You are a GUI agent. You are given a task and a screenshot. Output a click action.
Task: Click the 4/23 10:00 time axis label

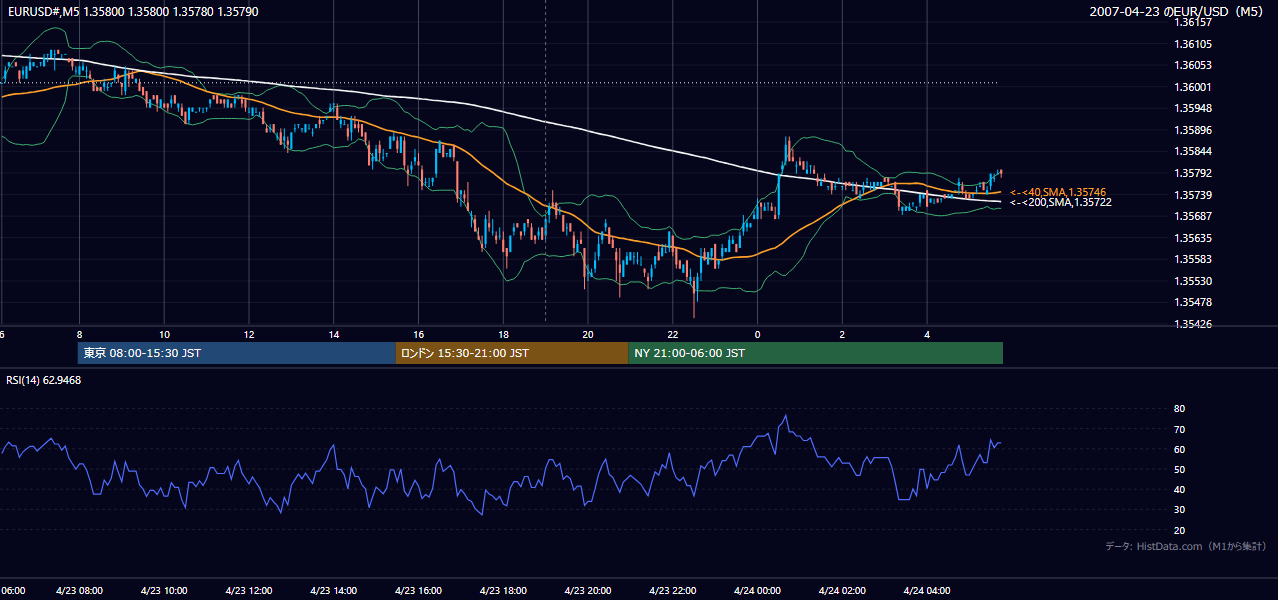(x=164, y=591)
